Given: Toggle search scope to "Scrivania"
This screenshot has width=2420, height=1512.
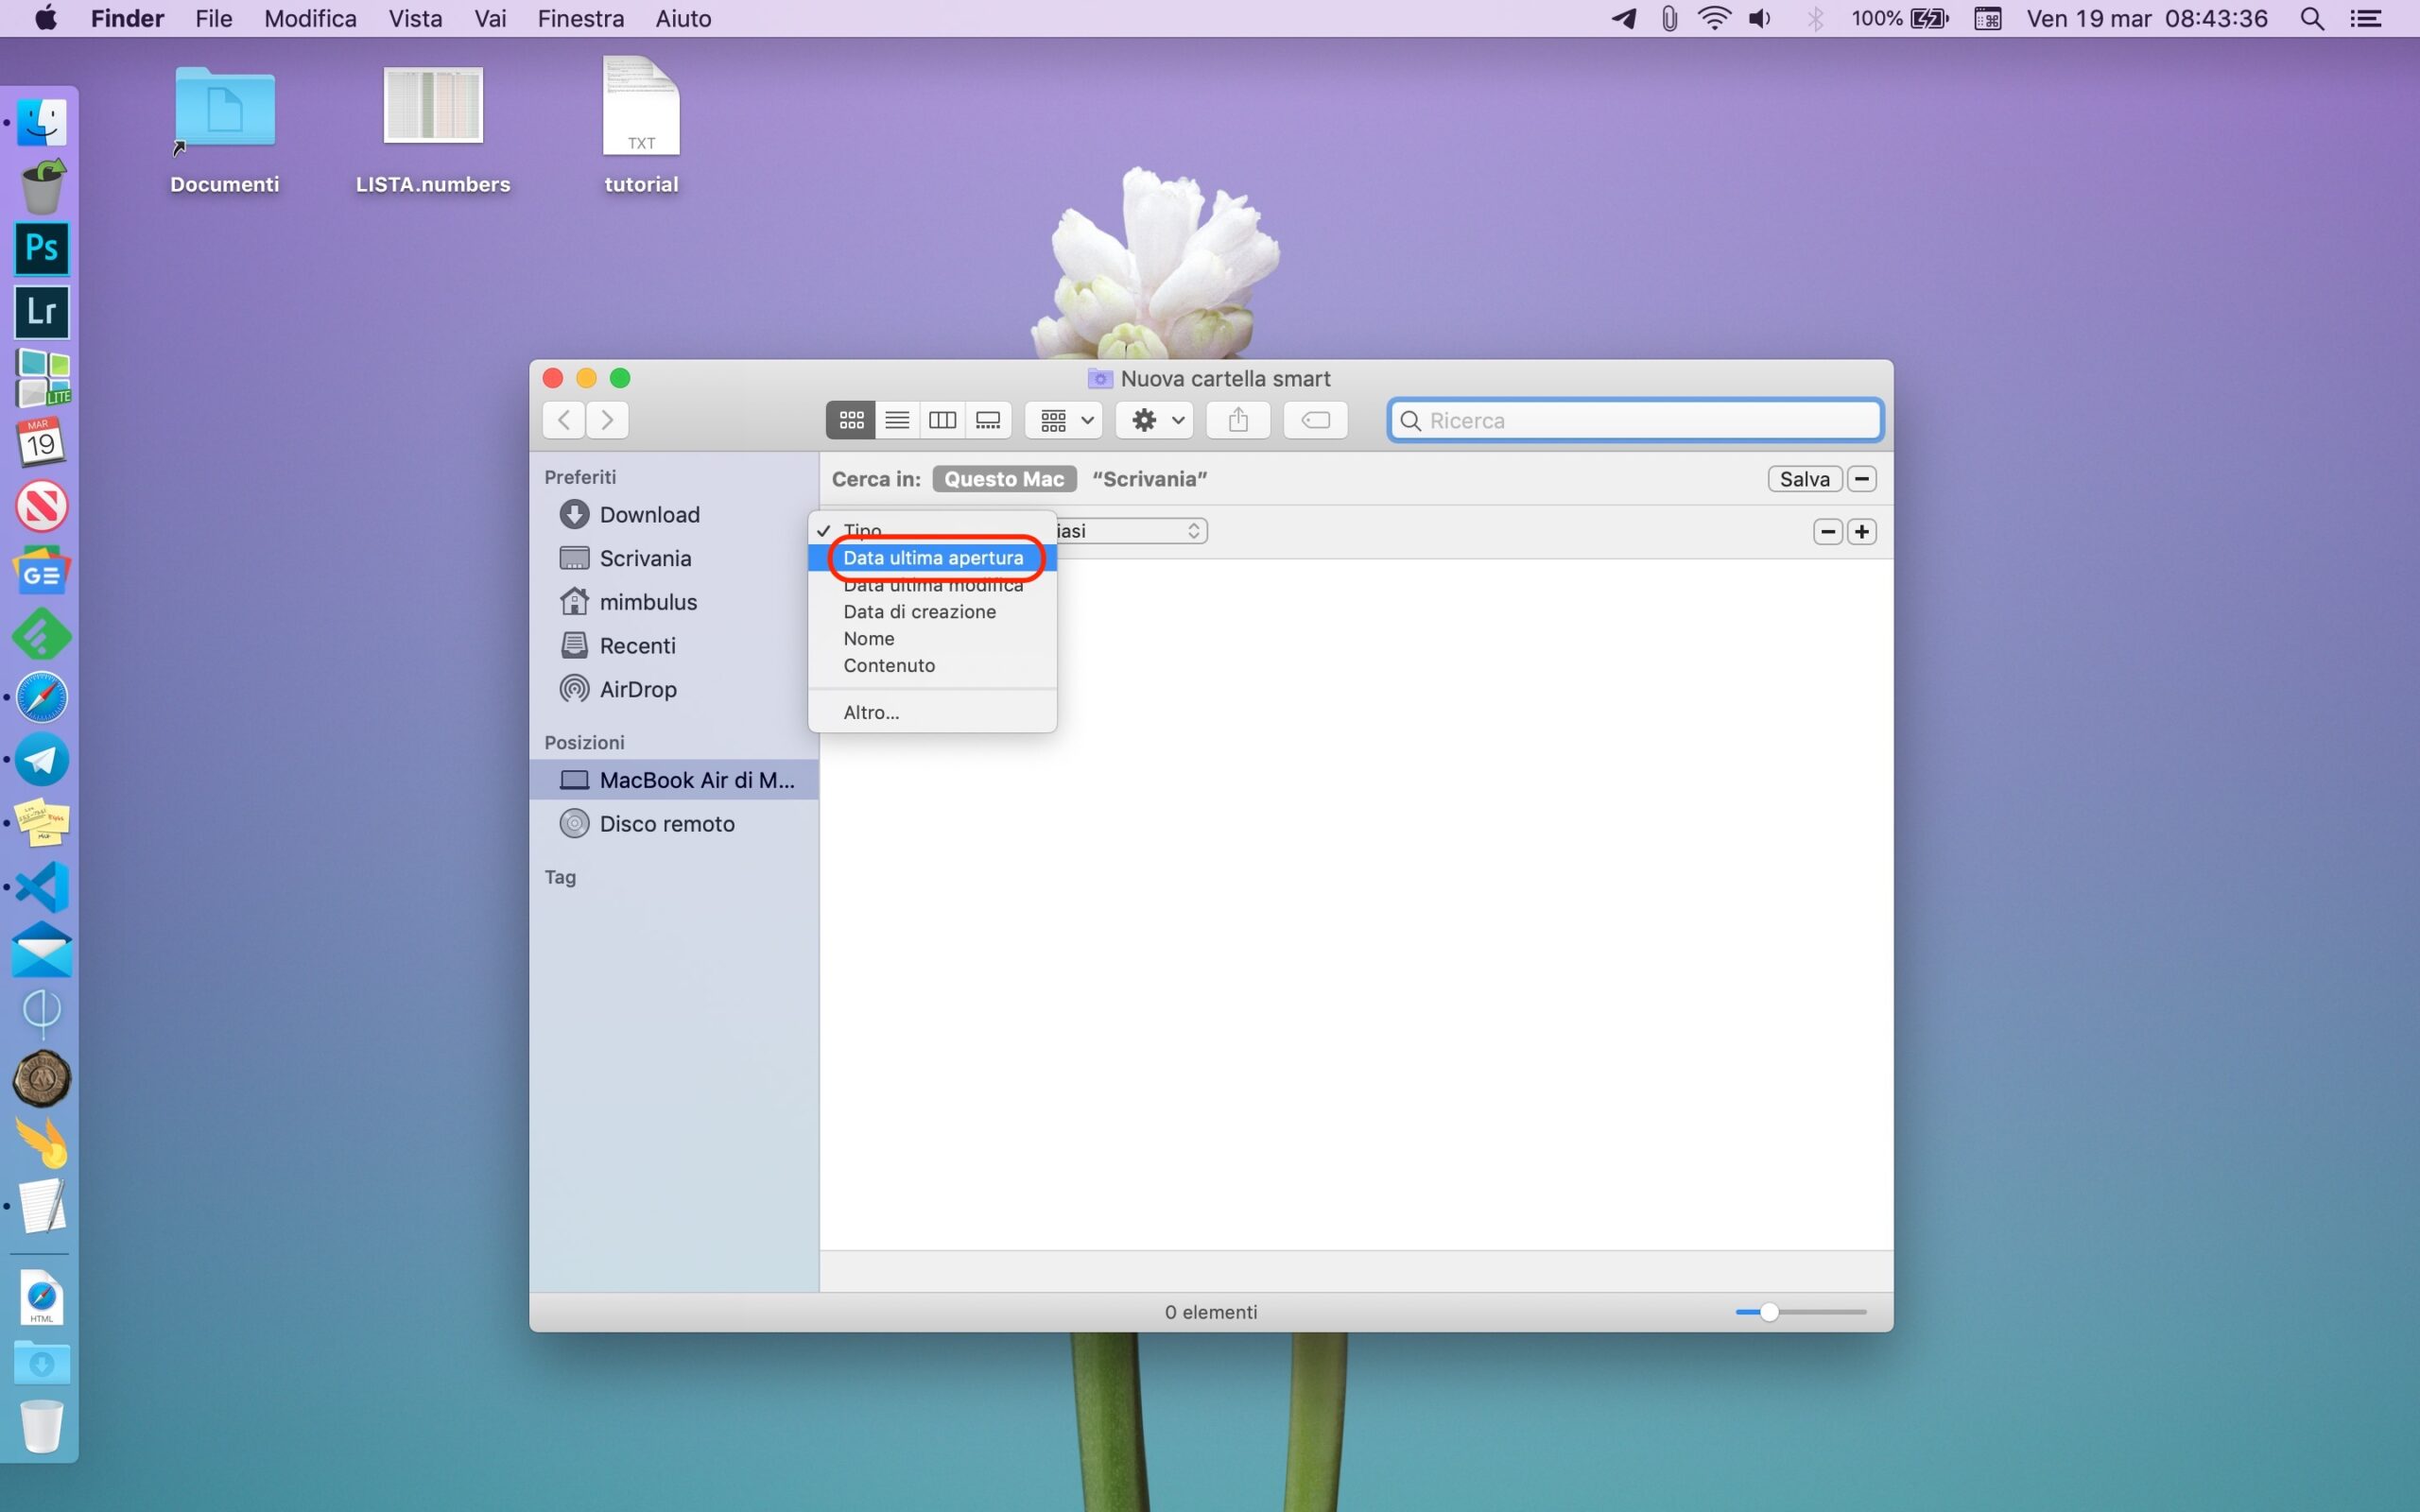Looking at the screenshot, I should (1149, 479).
